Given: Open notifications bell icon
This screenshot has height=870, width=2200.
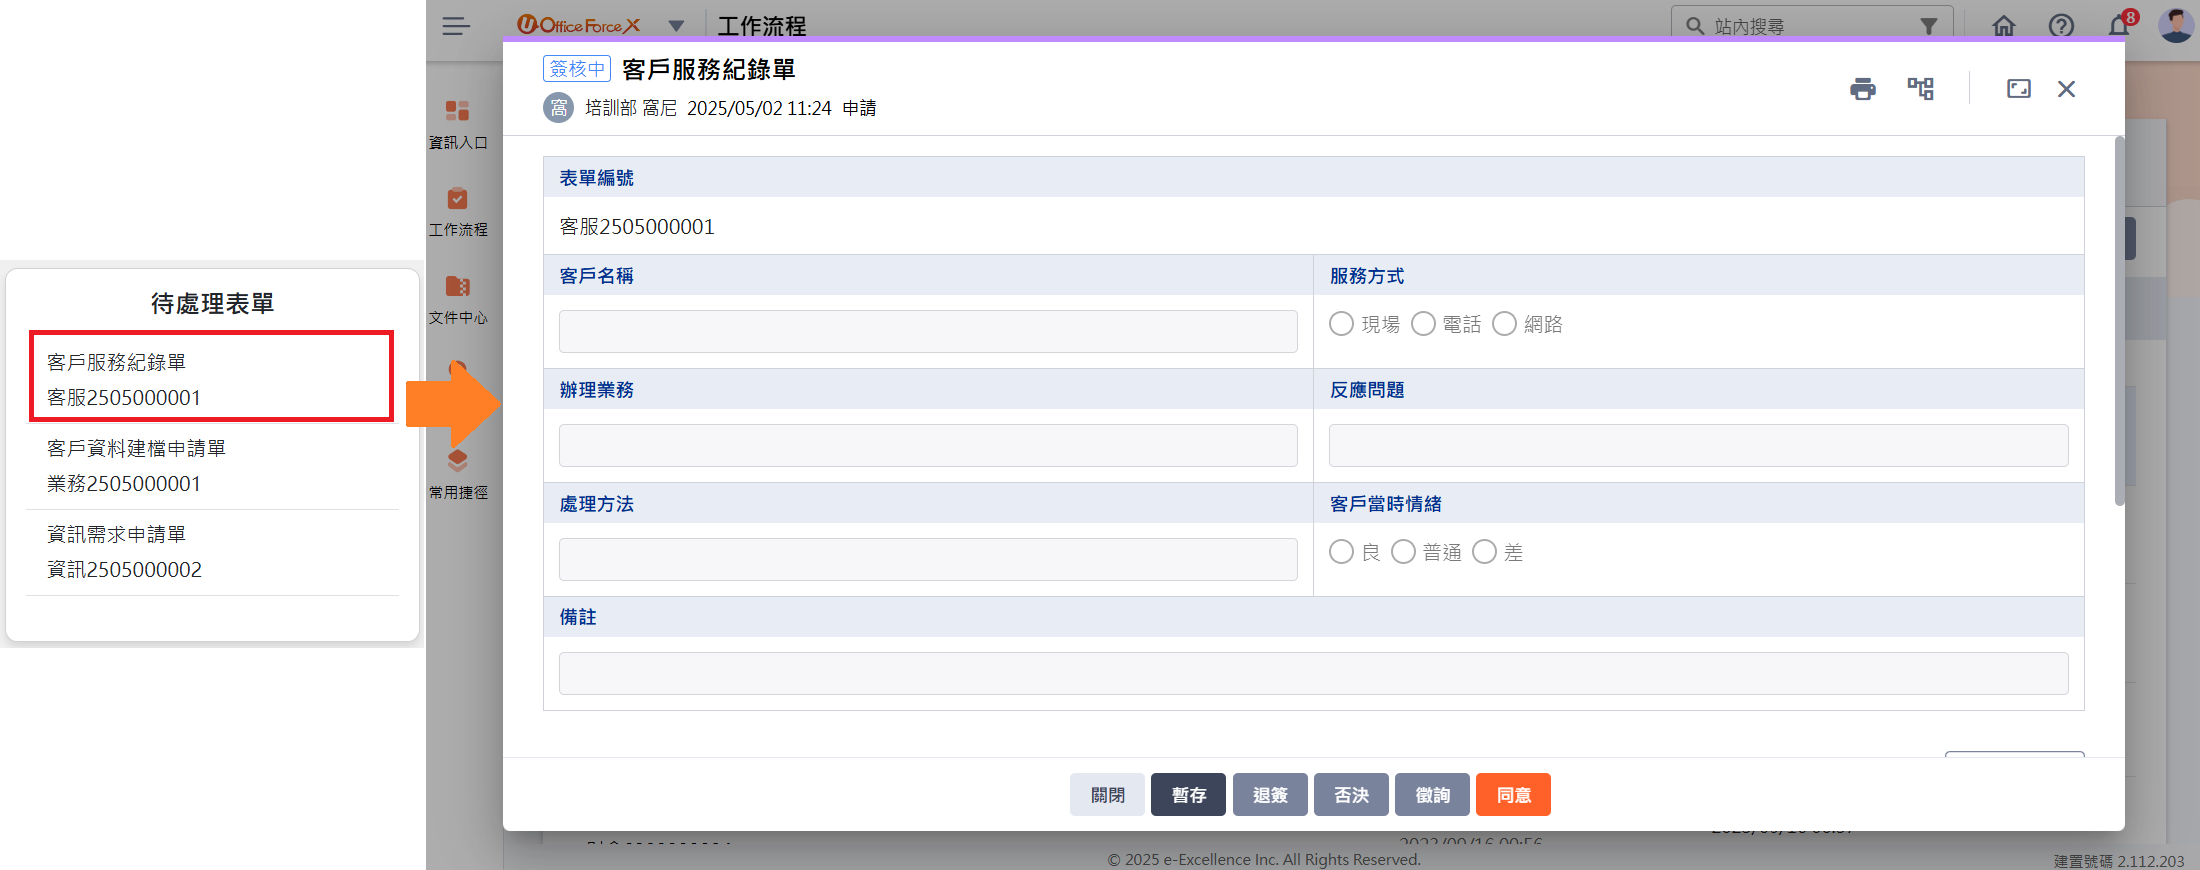Looking at the screenshot, I should point(2118,26).
